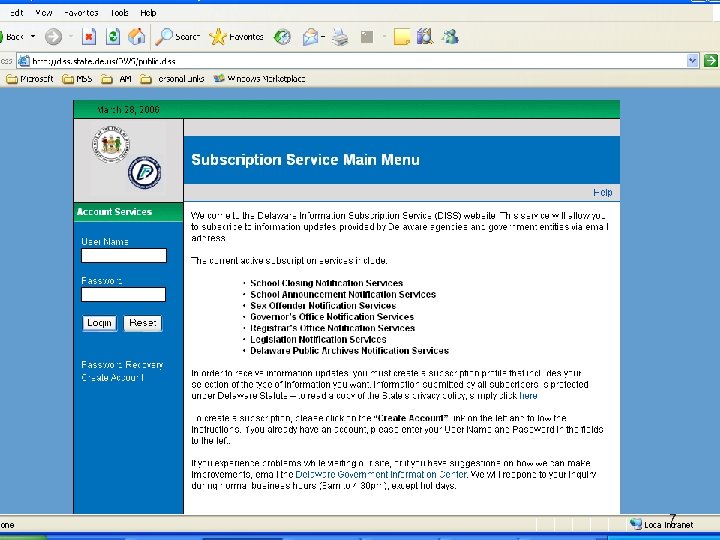Screen dimensions: 720x540
Task: Expand the Edit icon's dropdown arrow
Action: [384, 37]
